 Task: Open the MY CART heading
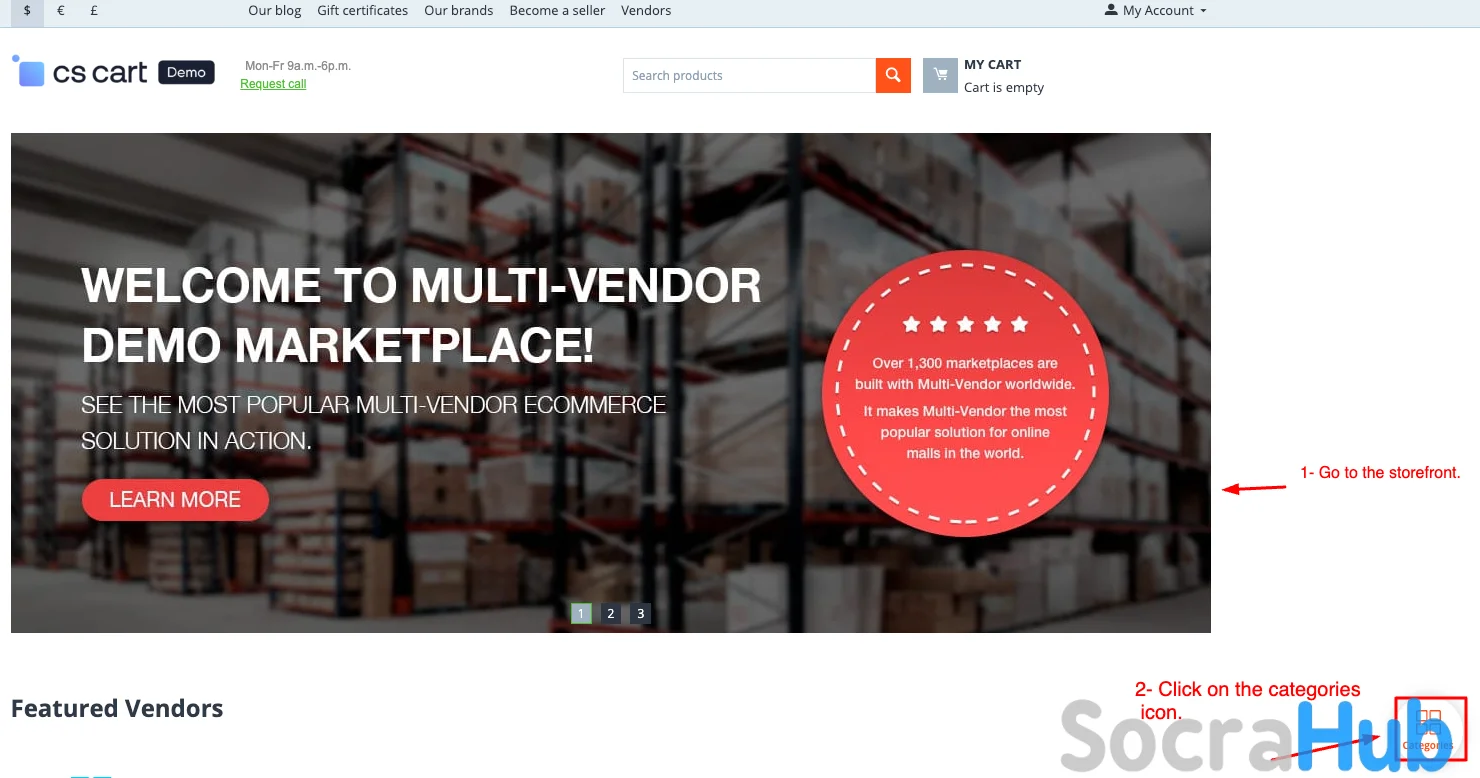(x=993, y=65)
